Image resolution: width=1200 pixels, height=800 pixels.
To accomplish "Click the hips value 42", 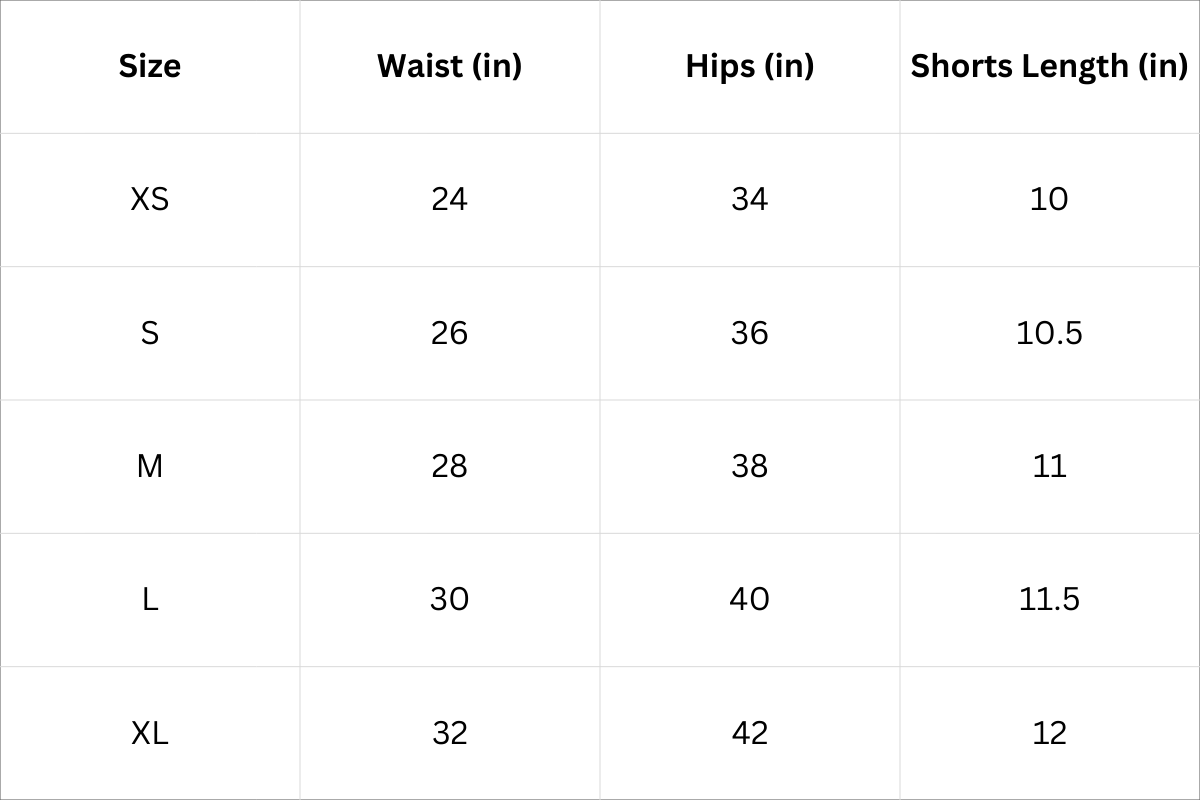I will [x=749, y=733].
